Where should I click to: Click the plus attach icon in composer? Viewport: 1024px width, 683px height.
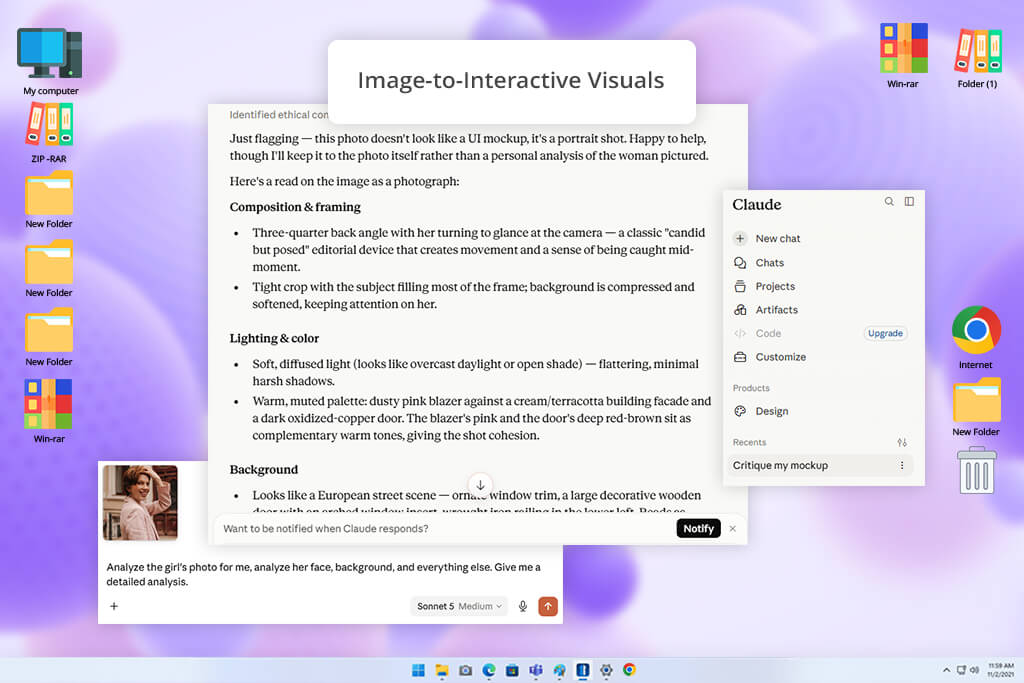point(114,606)
